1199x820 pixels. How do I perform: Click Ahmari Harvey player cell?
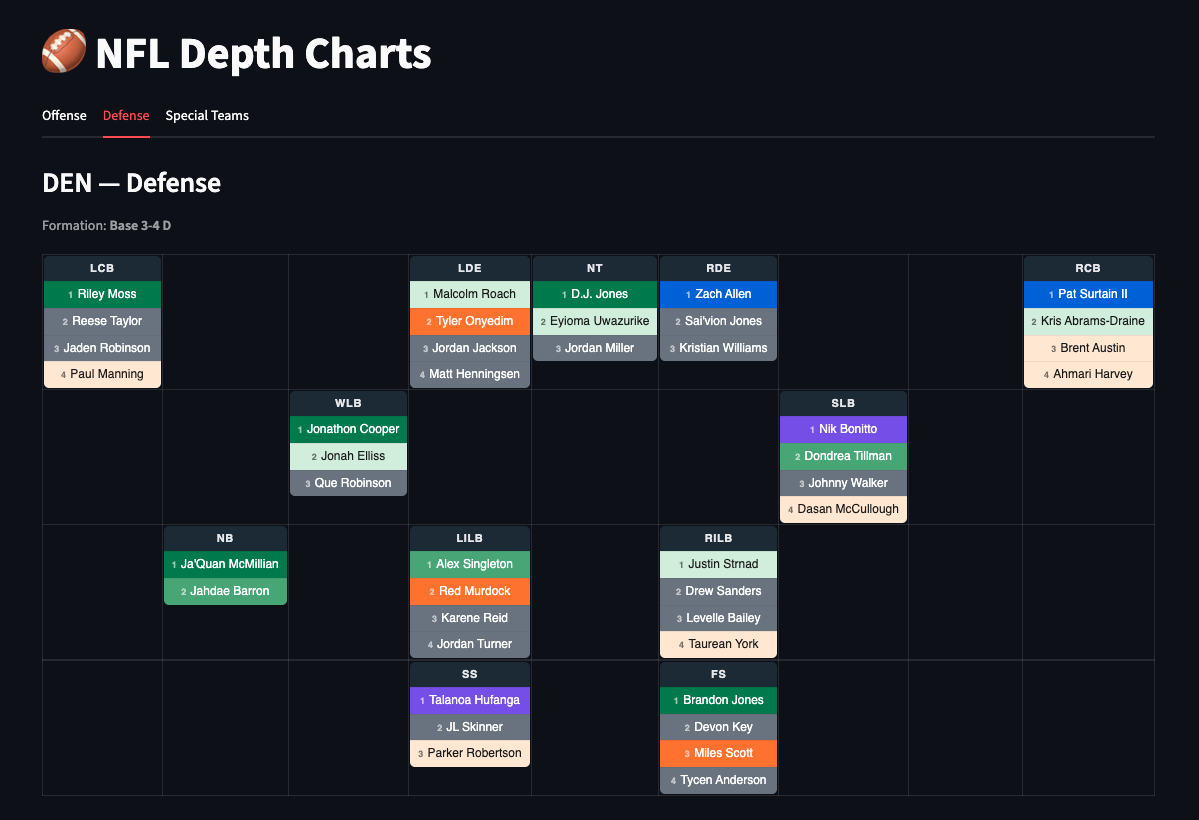[1088, 374]
